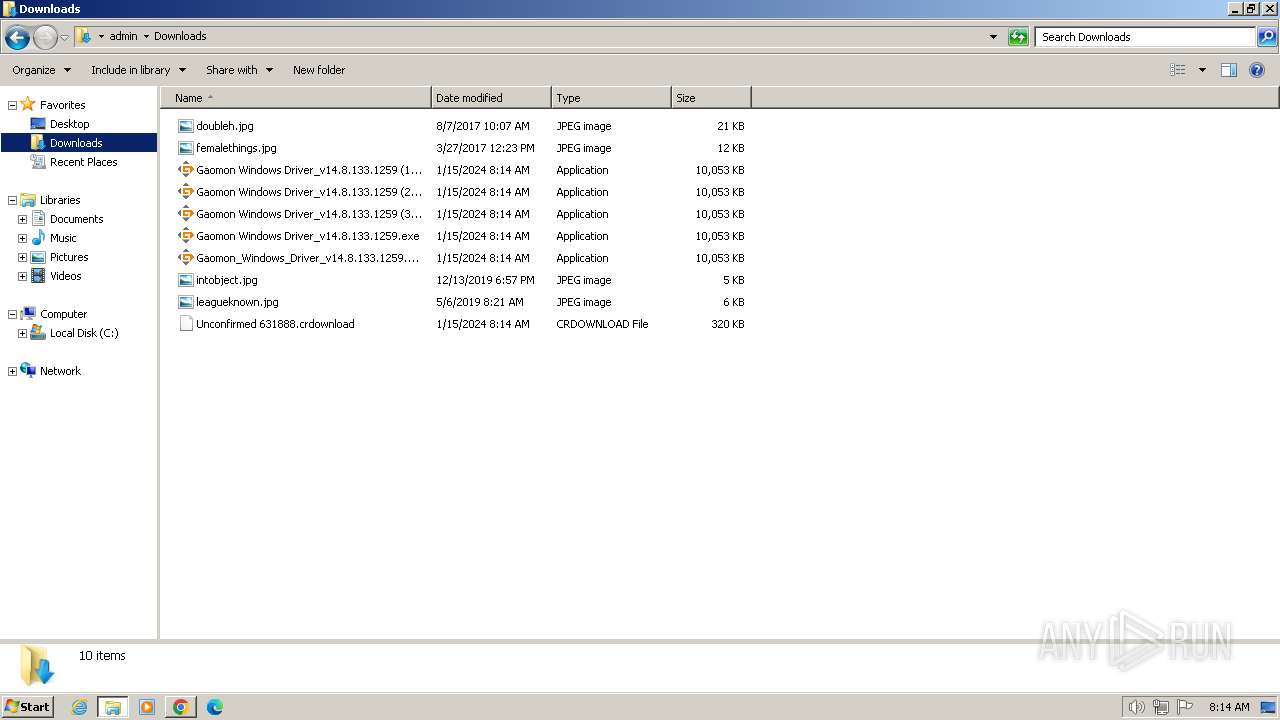The height and width of the screenshot is (720, 1280).
Task: Launch Google Chrome from taskbar
Action: click(181, 707)
